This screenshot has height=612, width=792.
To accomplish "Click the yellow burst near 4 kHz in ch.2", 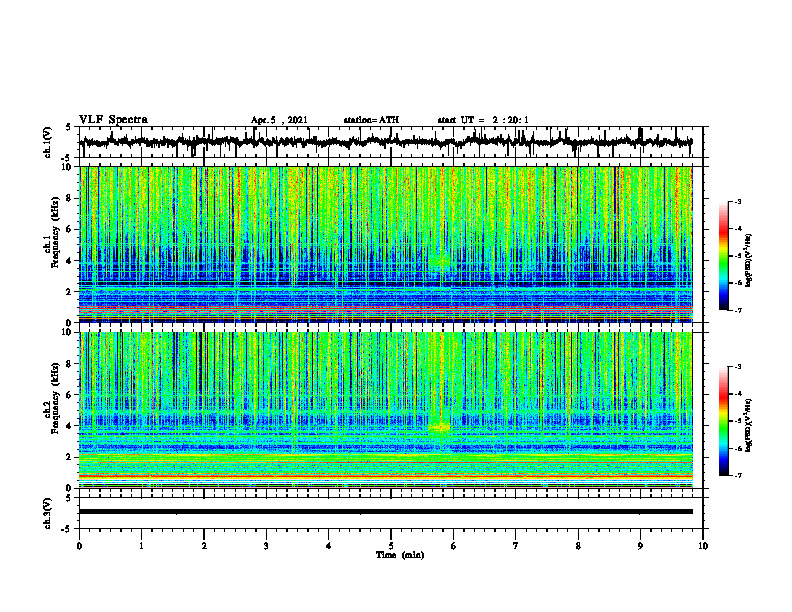I will [439, 428].
